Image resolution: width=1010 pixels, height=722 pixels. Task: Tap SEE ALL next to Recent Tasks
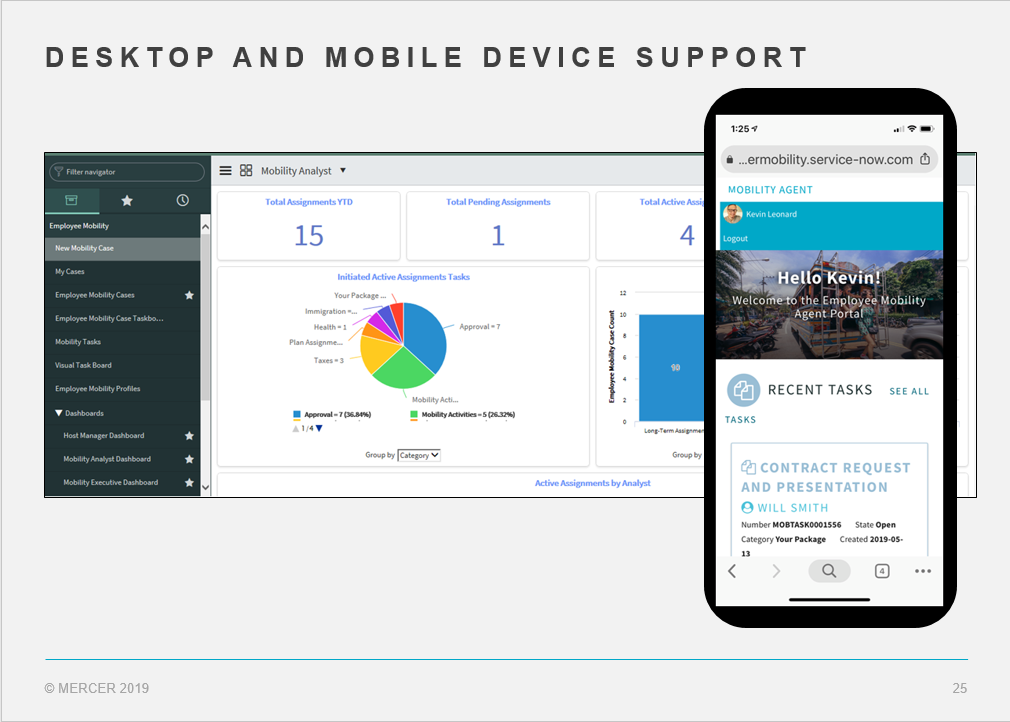[908, 391]
